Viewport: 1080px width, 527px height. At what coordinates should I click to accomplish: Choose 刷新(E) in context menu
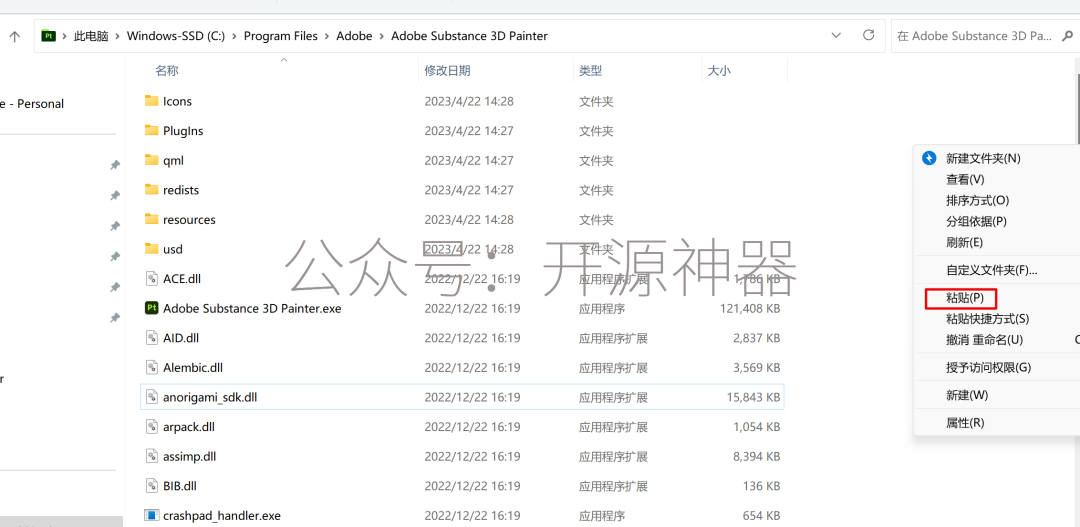coord(964,242)
